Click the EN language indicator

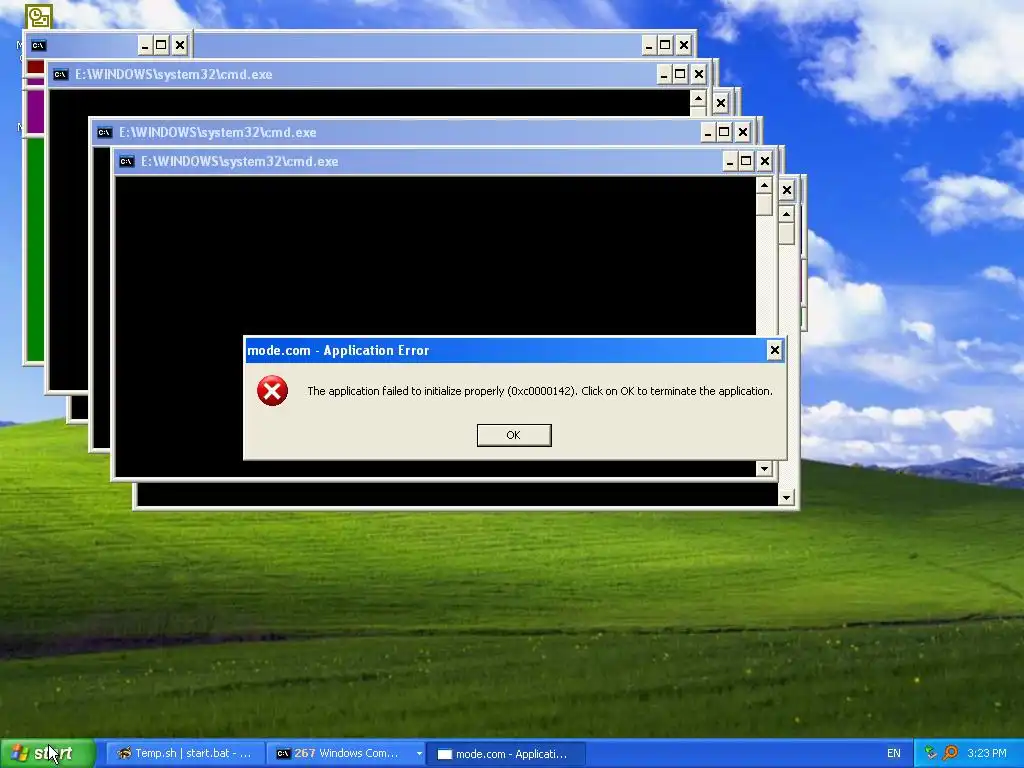[x=893, y=754]
